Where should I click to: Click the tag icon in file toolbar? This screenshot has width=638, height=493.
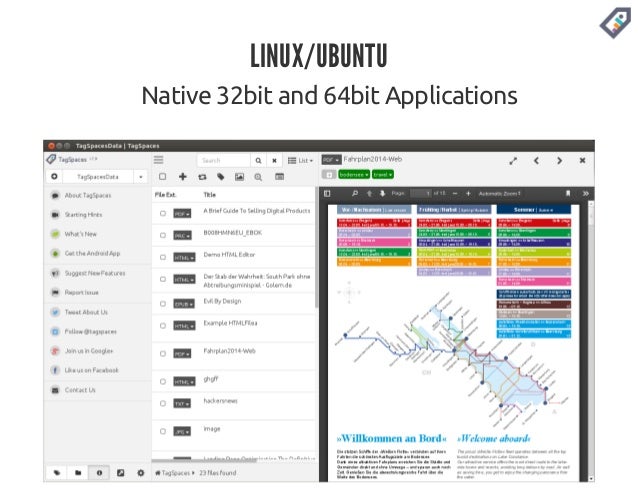pyautogui.click(x=221, y=177)
